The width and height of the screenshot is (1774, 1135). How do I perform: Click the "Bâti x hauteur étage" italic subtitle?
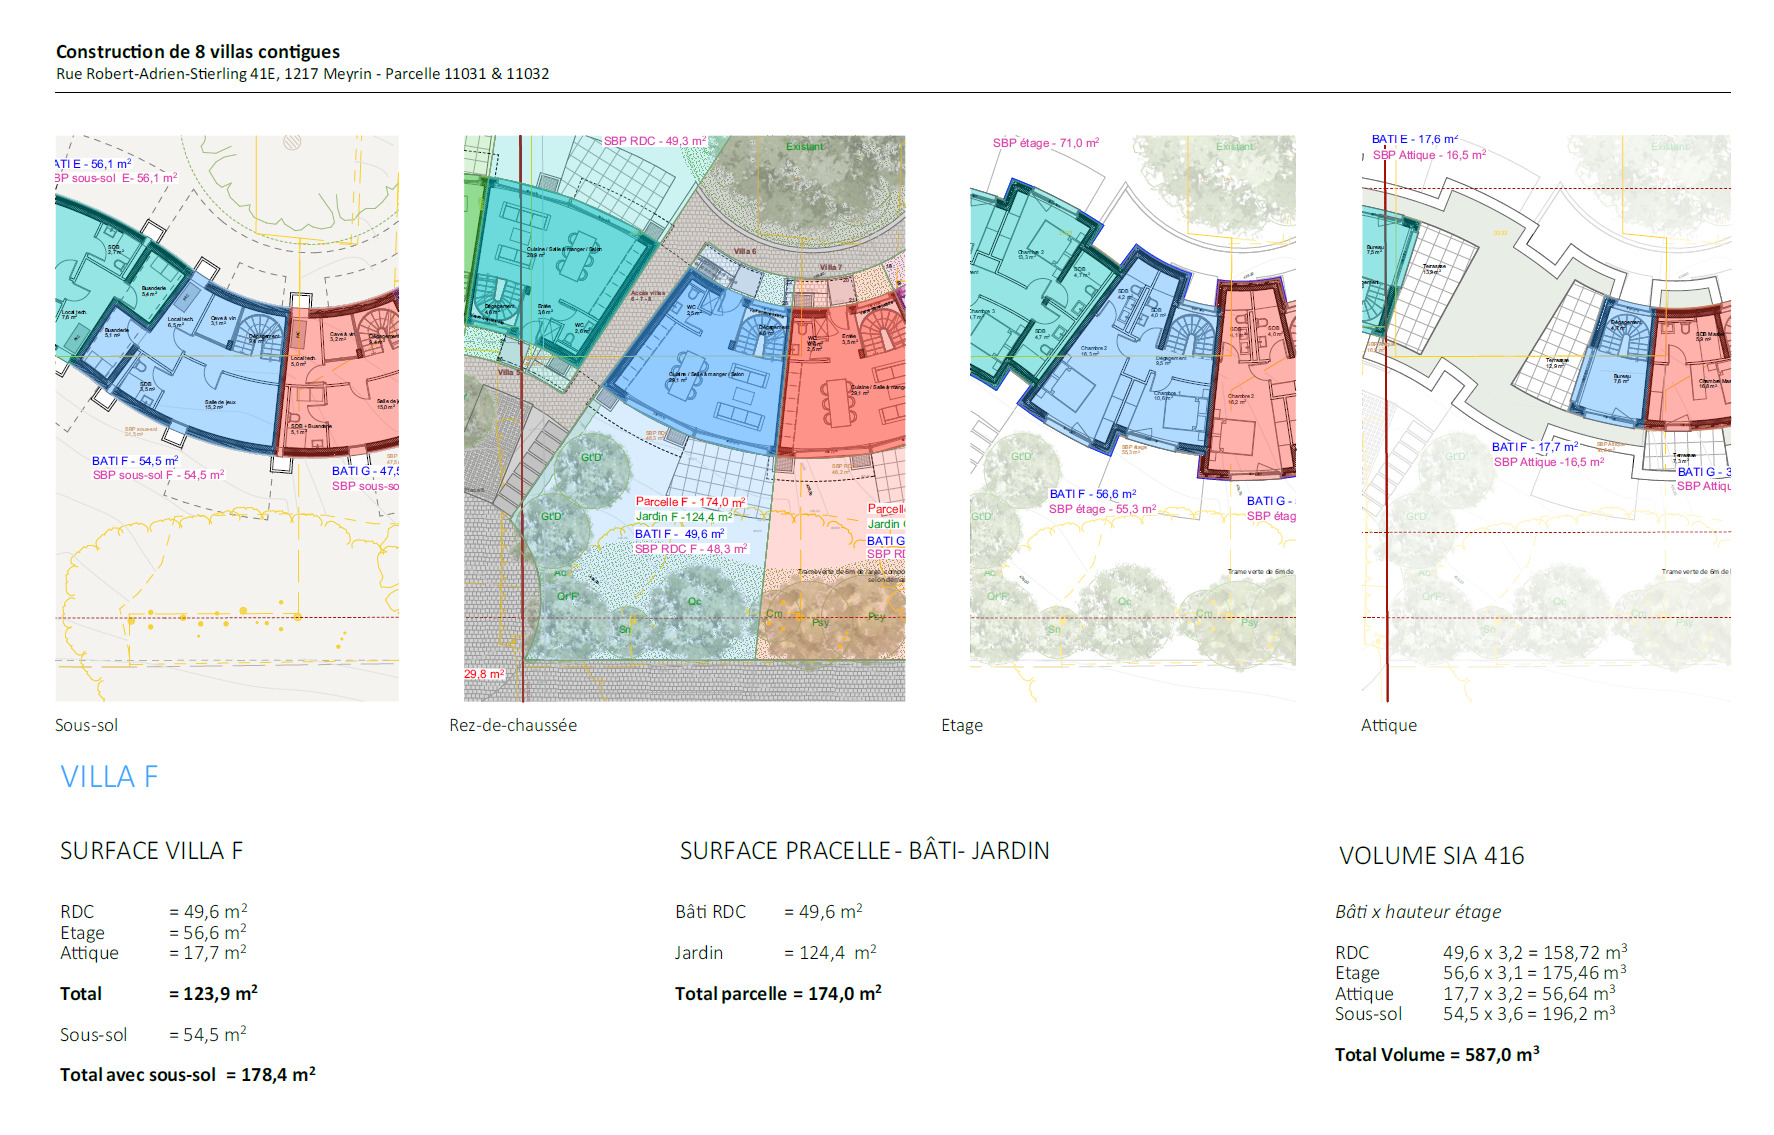[1417, 912]
